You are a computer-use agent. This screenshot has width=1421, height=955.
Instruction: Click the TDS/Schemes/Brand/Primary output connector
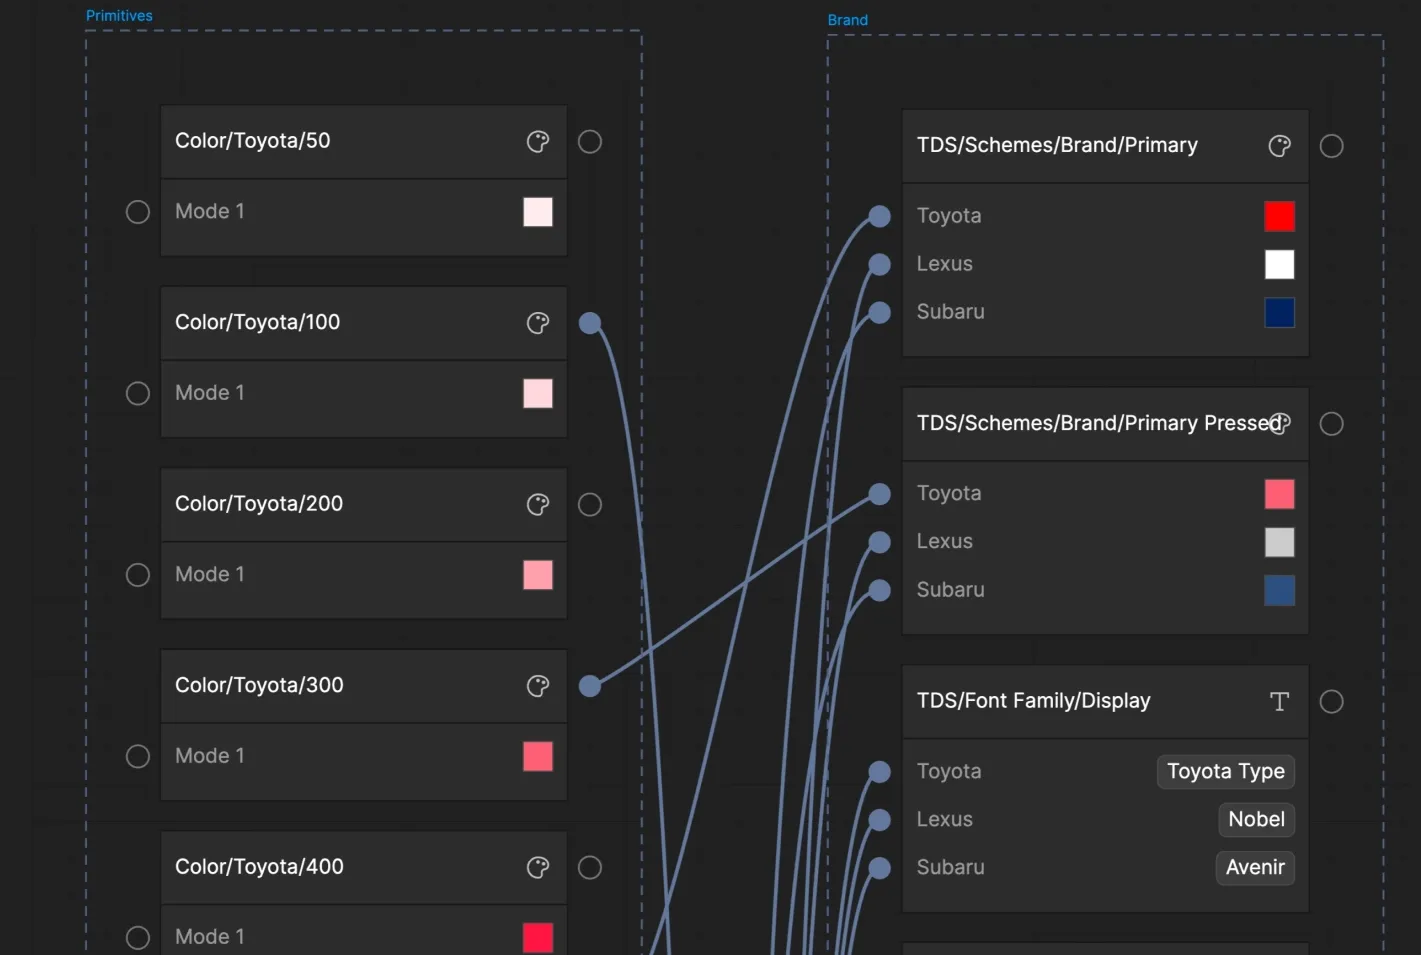click(1332, 146)
